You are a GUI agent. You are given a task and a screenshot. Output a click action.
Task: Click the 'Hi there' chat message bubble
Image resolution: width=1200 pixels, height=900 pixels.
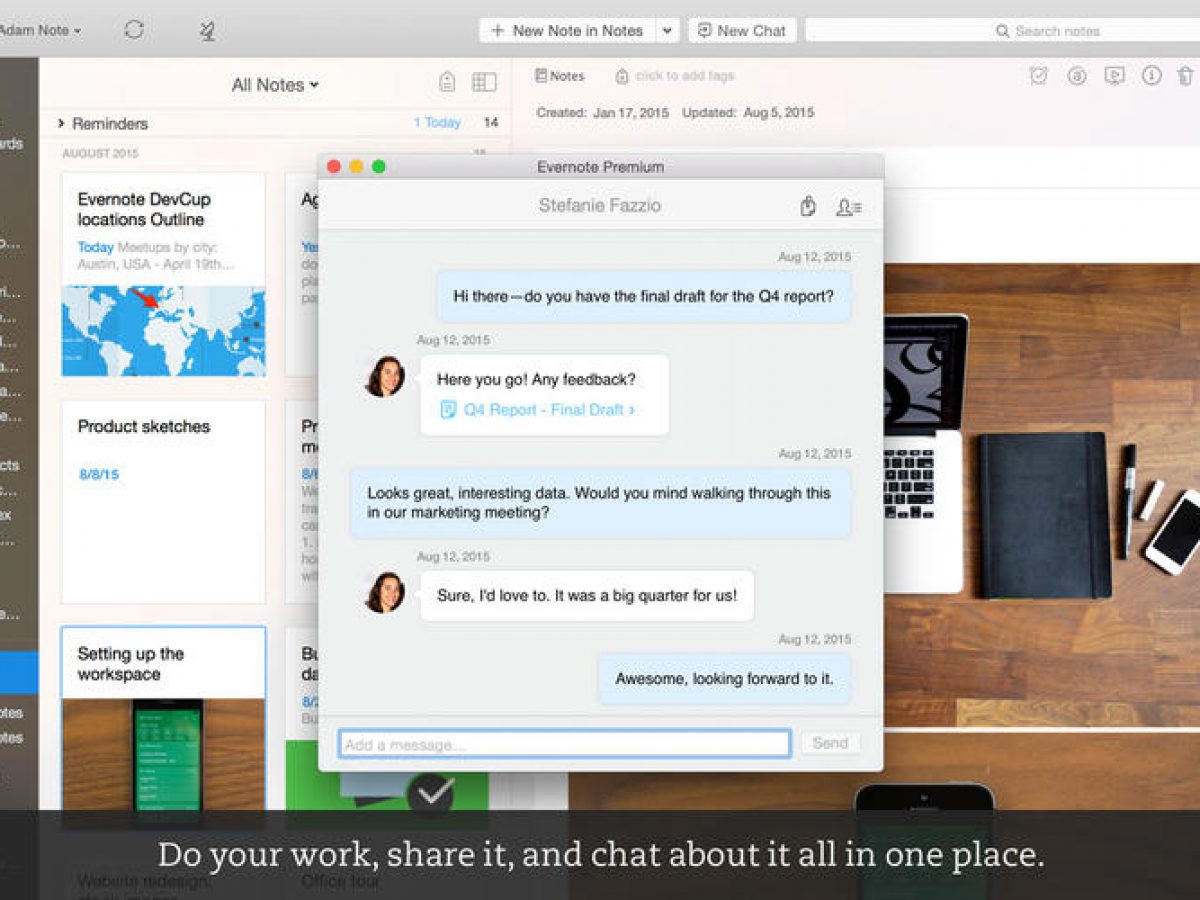tap(643, 296)
